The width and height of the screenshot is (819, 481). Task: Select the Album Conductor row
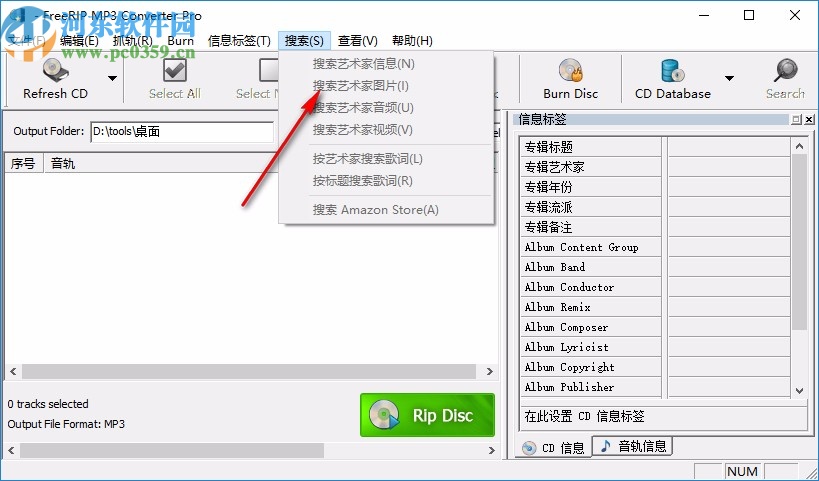[591, 287]
